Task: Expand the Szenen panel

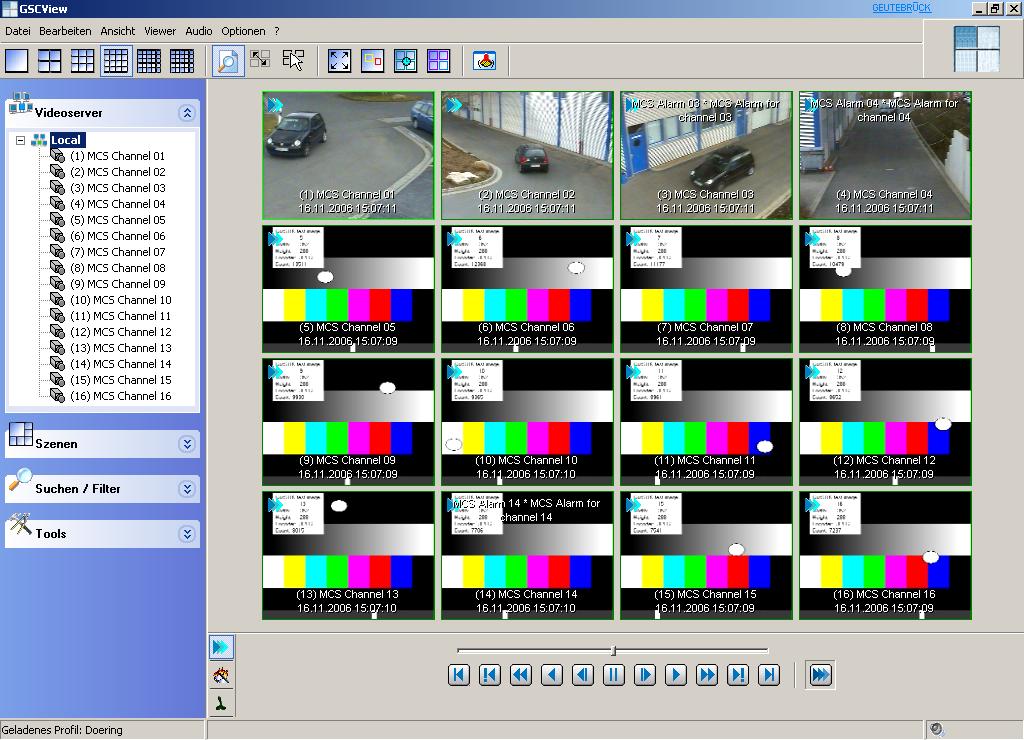Action: [186, 444]
